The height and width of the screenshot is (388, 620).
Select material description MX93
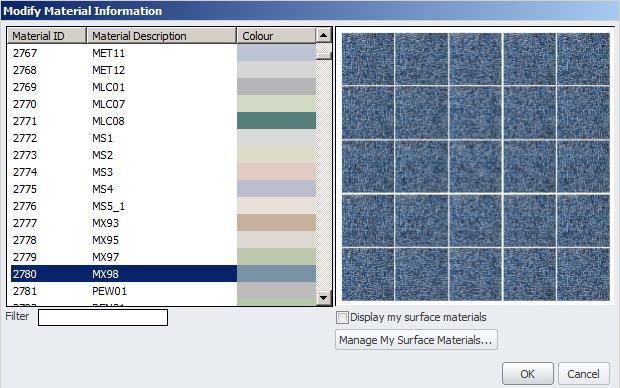(106, 223)
